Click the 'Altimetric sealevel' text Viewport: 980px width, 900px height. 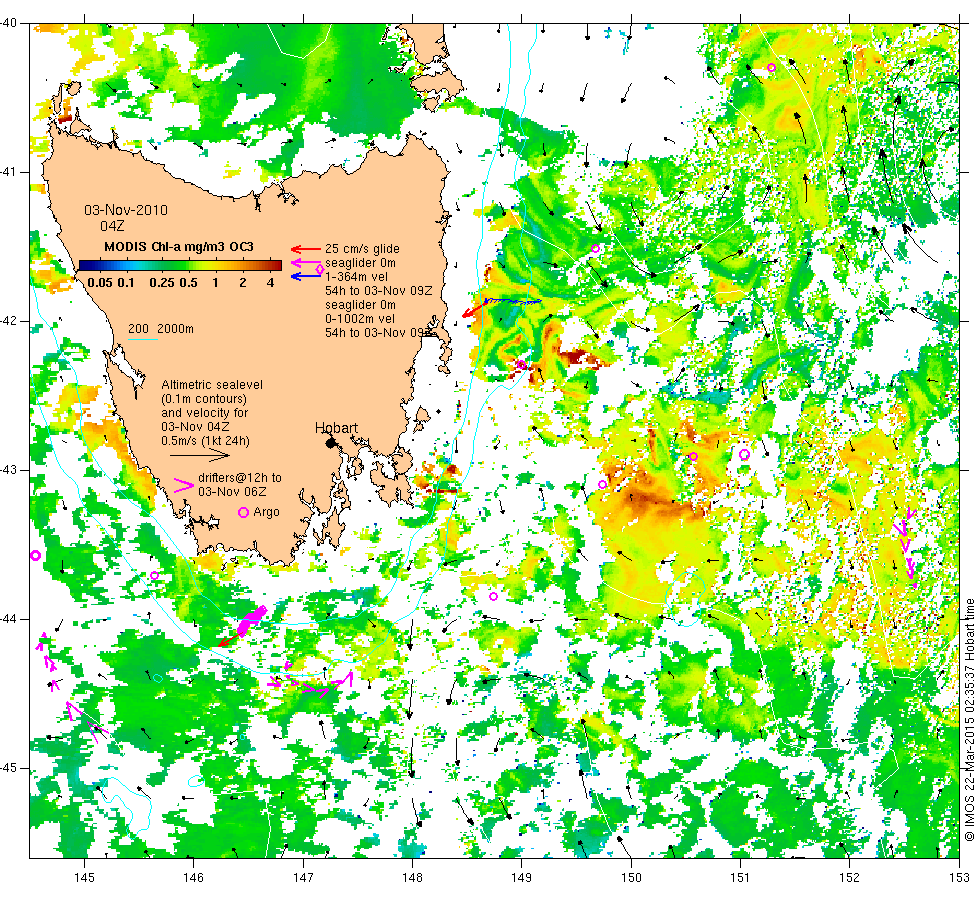pos(212,385)
